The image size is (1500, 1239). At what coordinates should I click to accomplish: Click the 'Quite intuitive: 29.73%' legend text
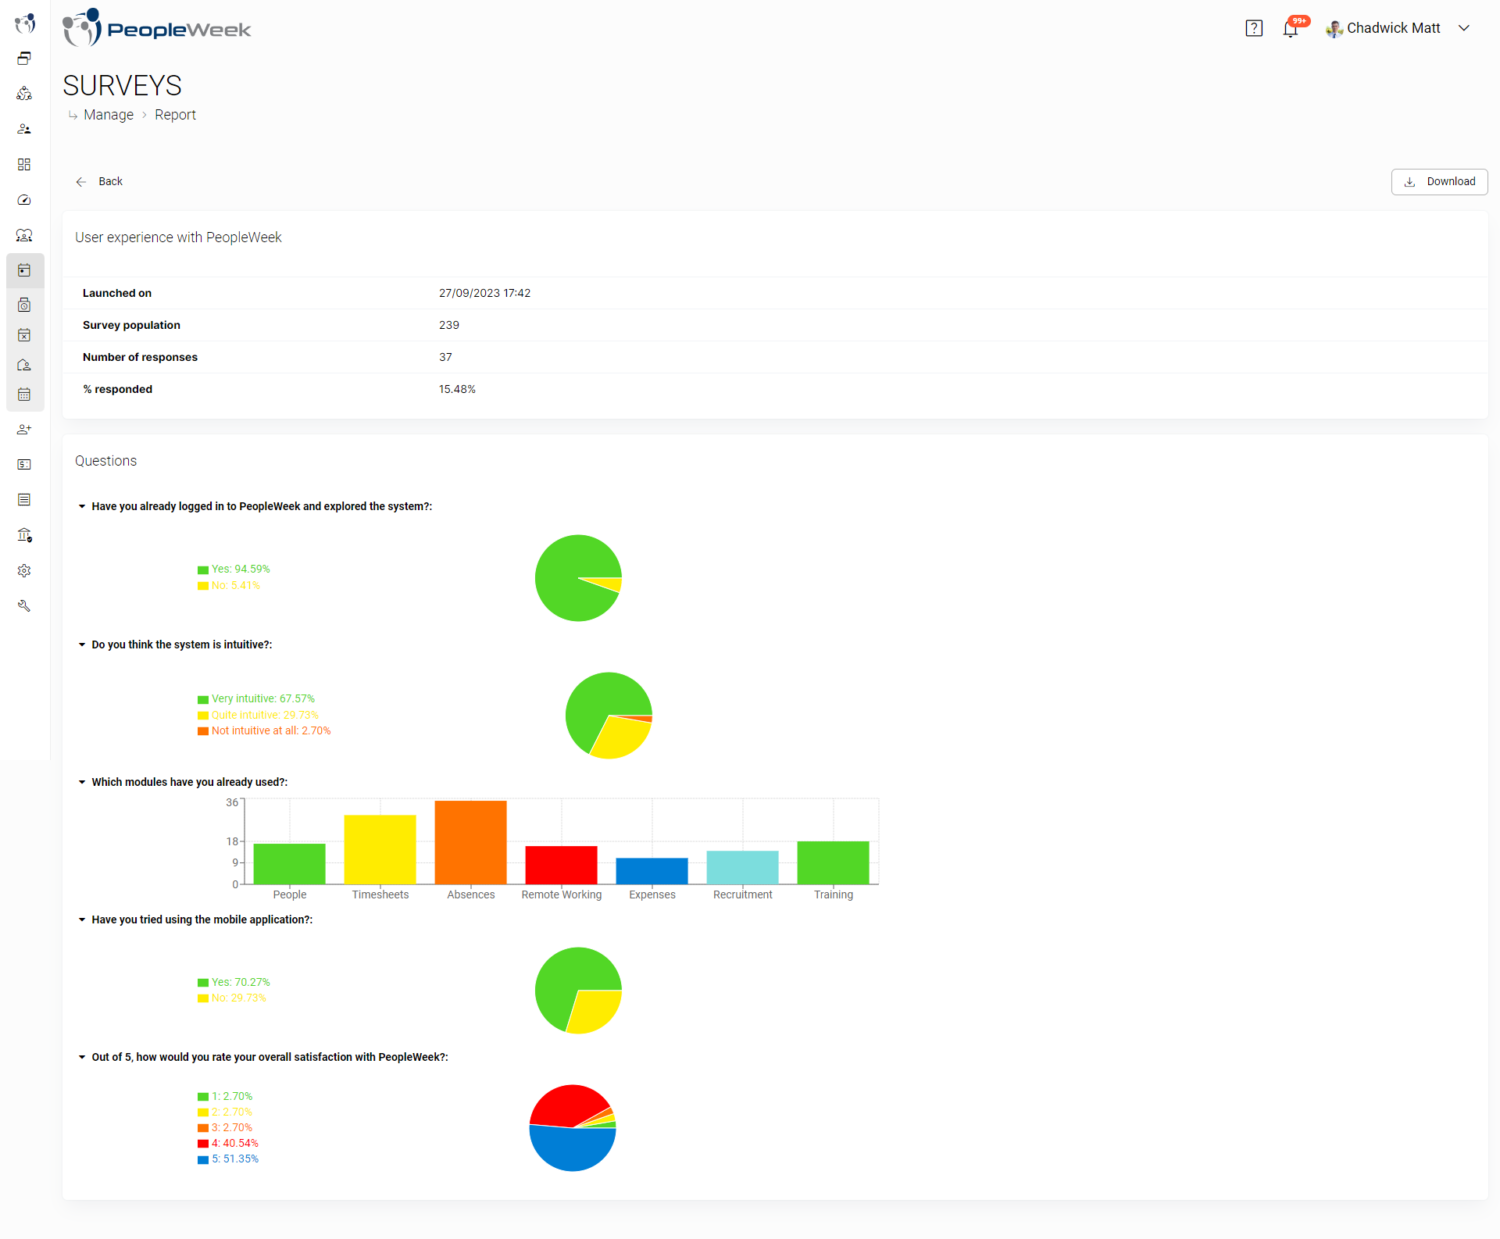pyautogui.click(x=265, y=715)
